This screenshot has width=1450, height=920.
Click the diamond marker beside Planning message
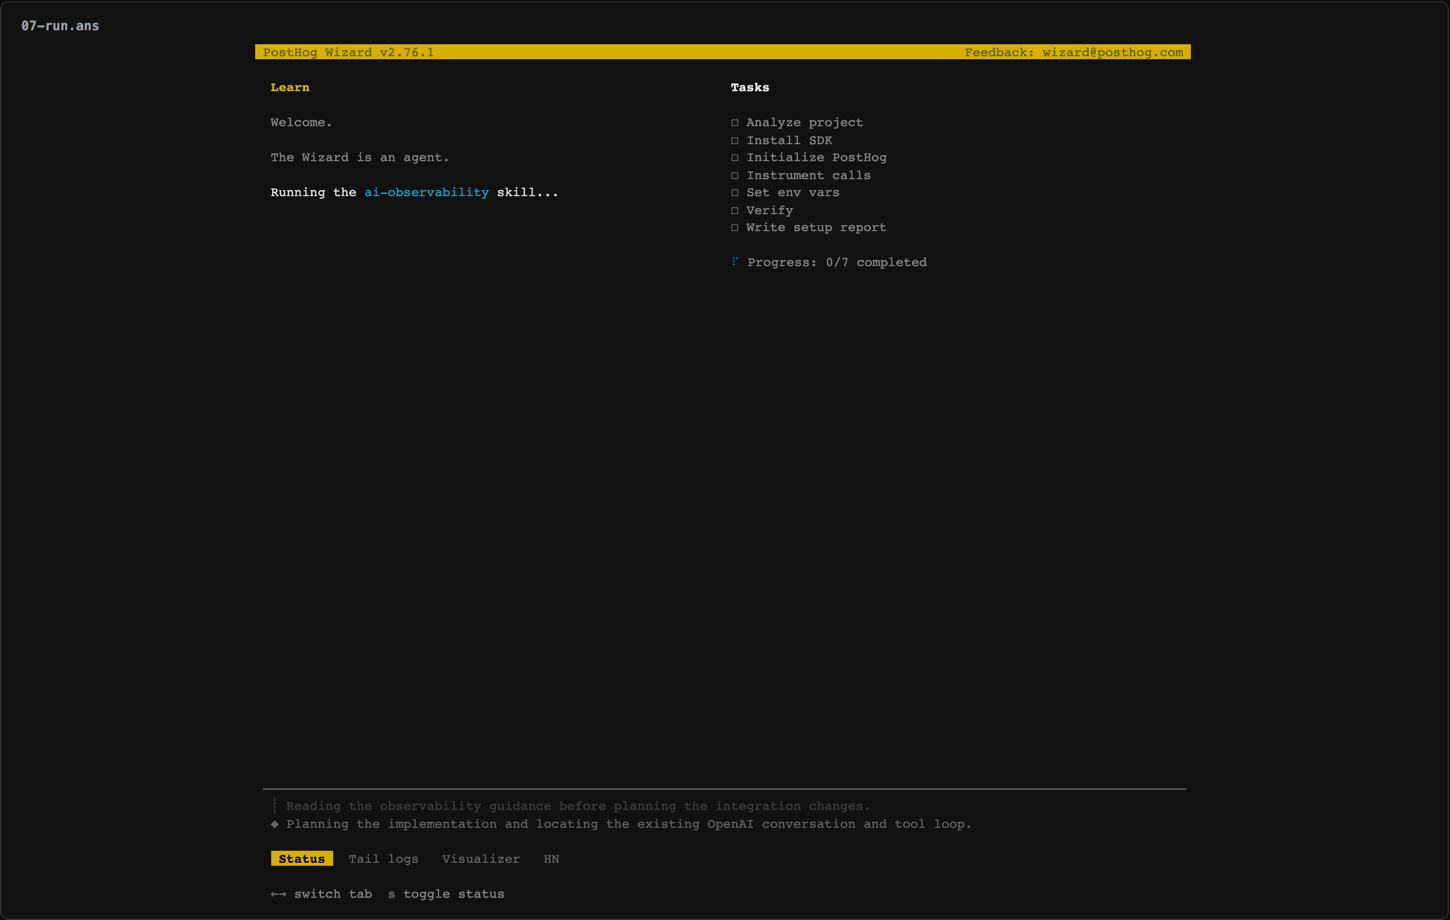click(x=275, y=824)
